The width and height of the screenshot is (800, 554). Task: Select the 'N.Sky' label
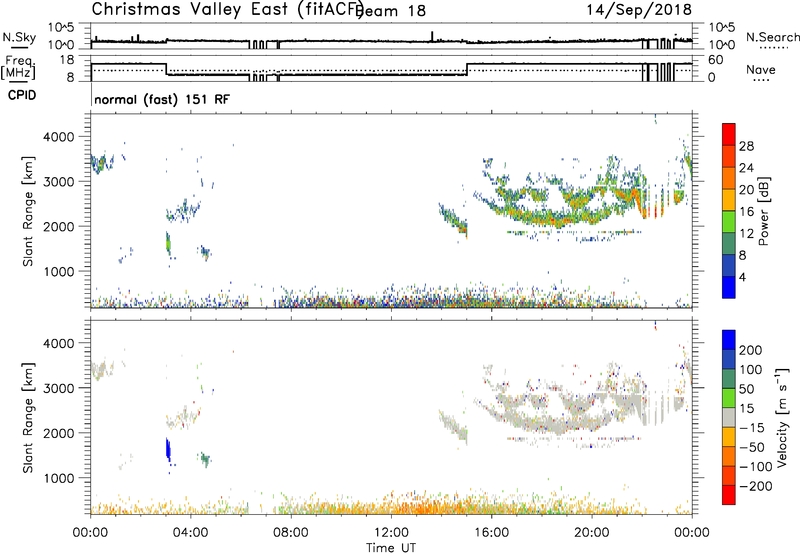click(x=19, y=37)
